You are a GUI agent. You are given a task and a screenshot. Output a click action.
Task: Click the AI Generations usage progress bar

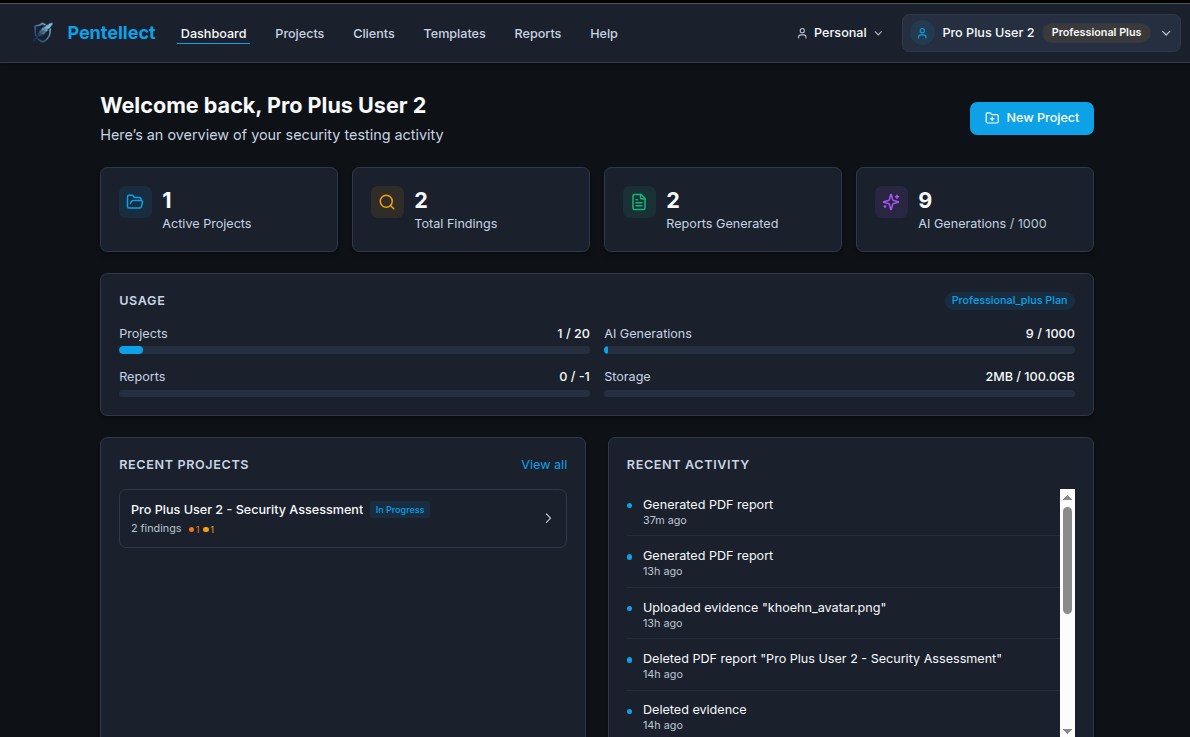(839, 350)
